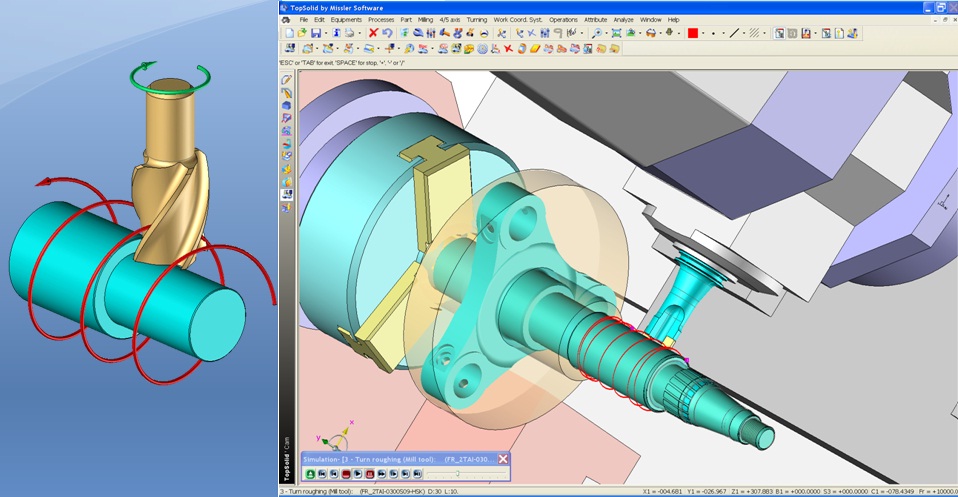Click the Undo arrow icon

387,33
